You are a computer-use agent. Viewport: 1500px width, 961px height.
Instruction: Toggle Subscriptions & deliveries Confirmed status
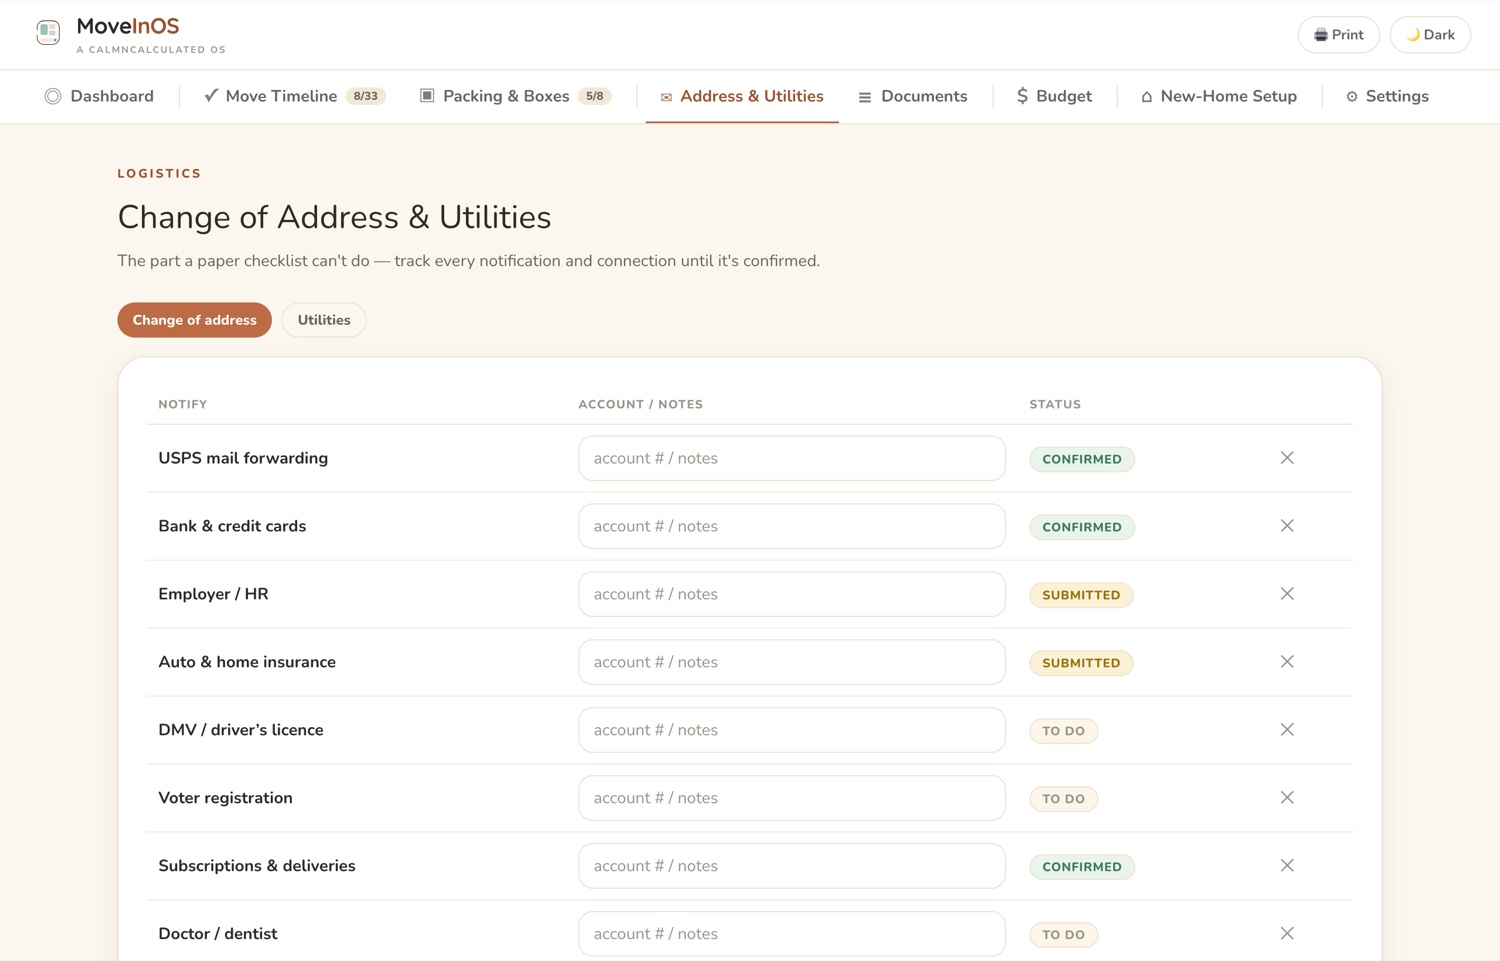pyautogui.click(x=1082, y=867)
